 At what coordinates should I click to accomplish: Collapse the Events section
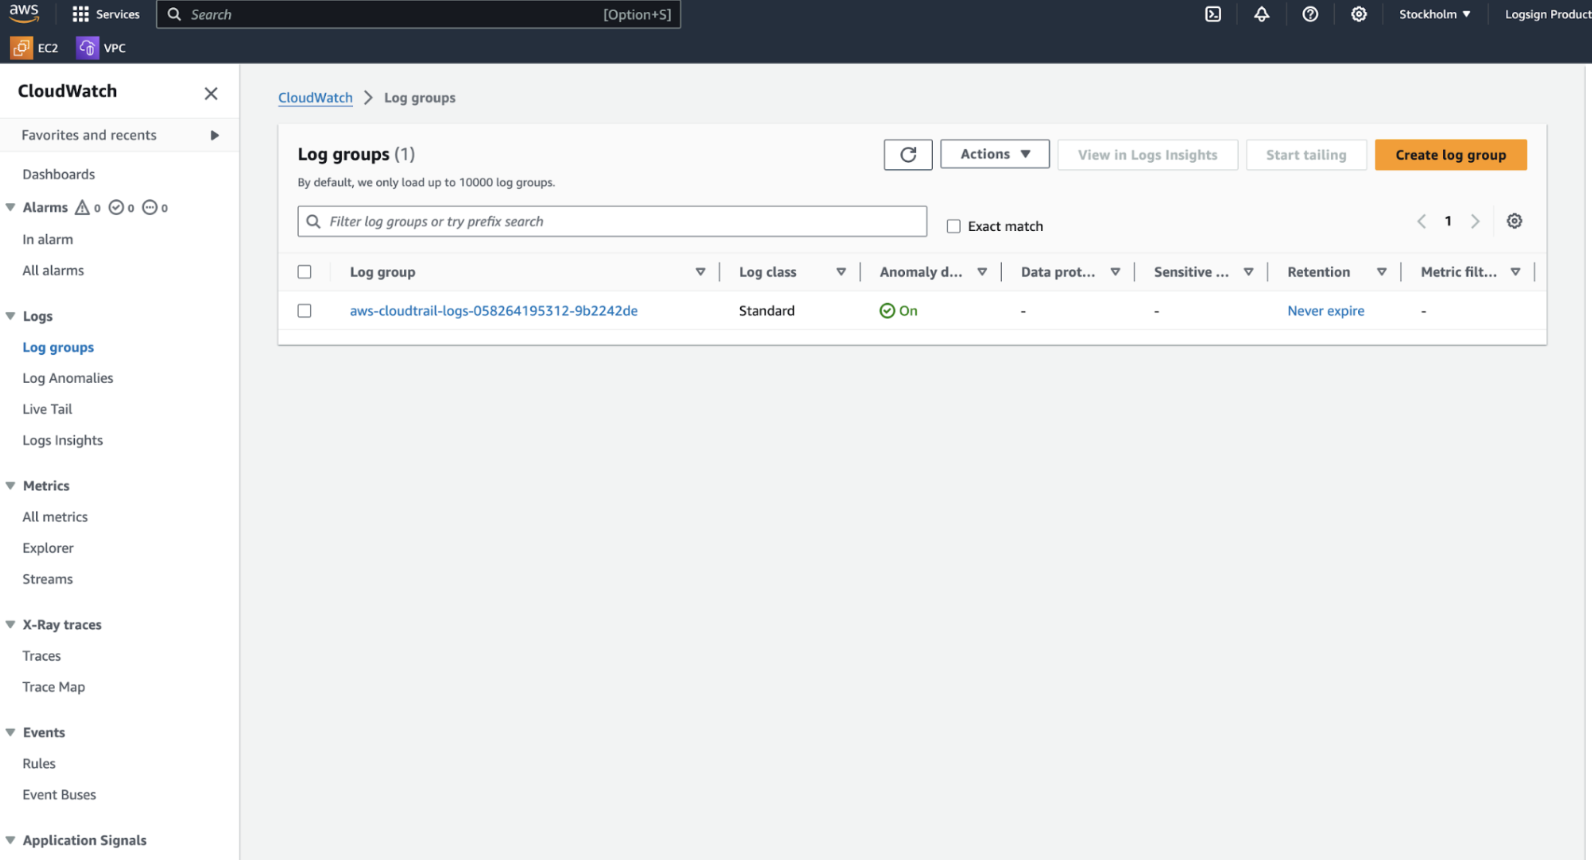(x=11, y=733)
